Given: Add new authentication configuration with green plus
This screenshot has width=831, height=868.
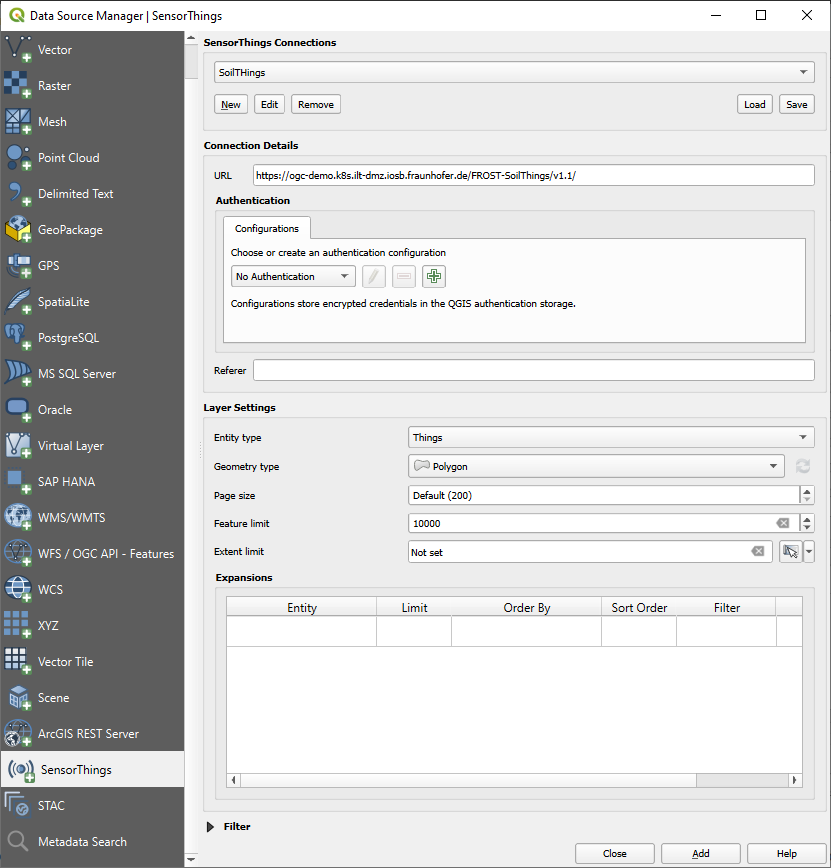Looking at the screenshot, I should [434, 277].
